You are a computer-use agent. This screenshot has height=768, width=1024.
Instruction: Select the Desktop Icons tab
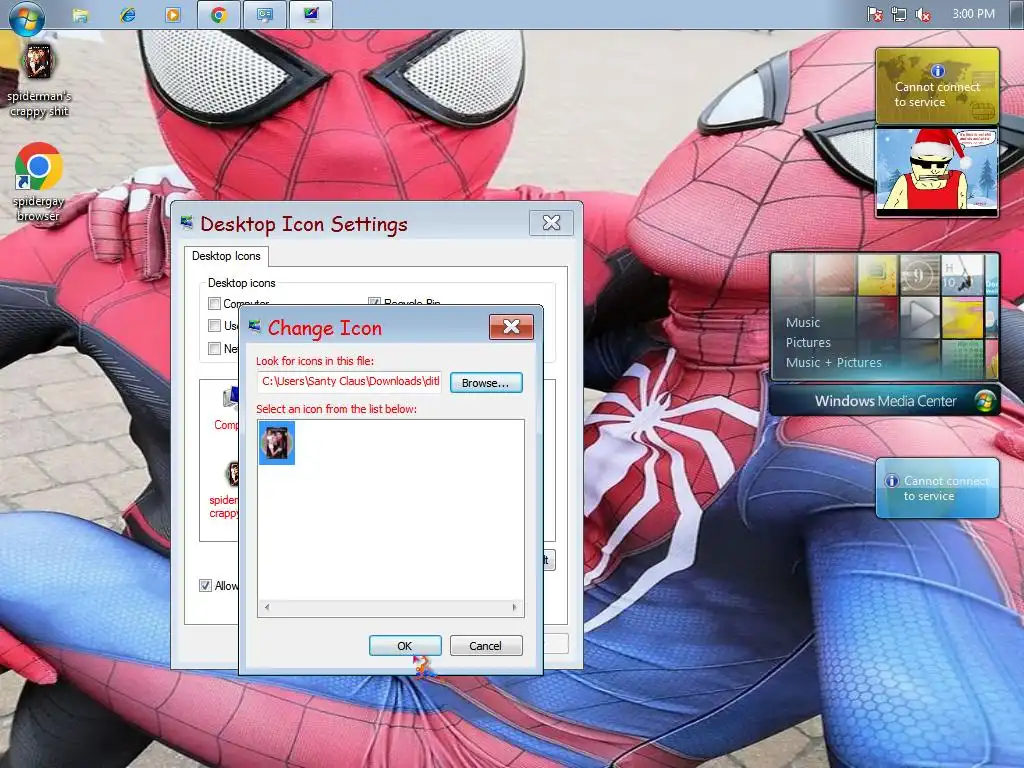pyautogui.click(x=226, y=256)
